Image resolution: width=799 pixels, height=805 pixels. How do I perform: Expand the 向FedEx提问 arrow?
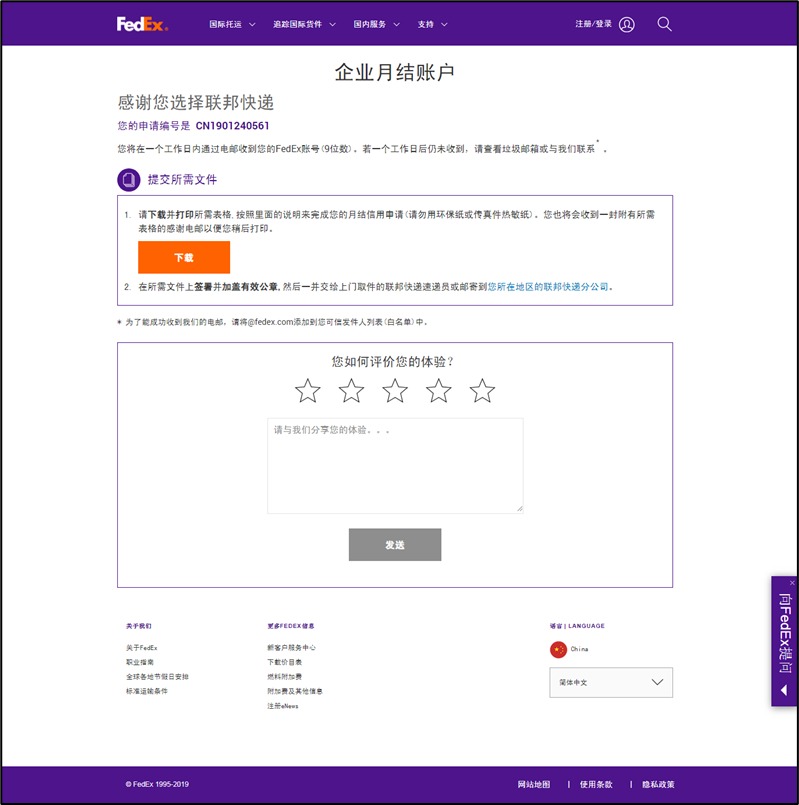(784, 690)
